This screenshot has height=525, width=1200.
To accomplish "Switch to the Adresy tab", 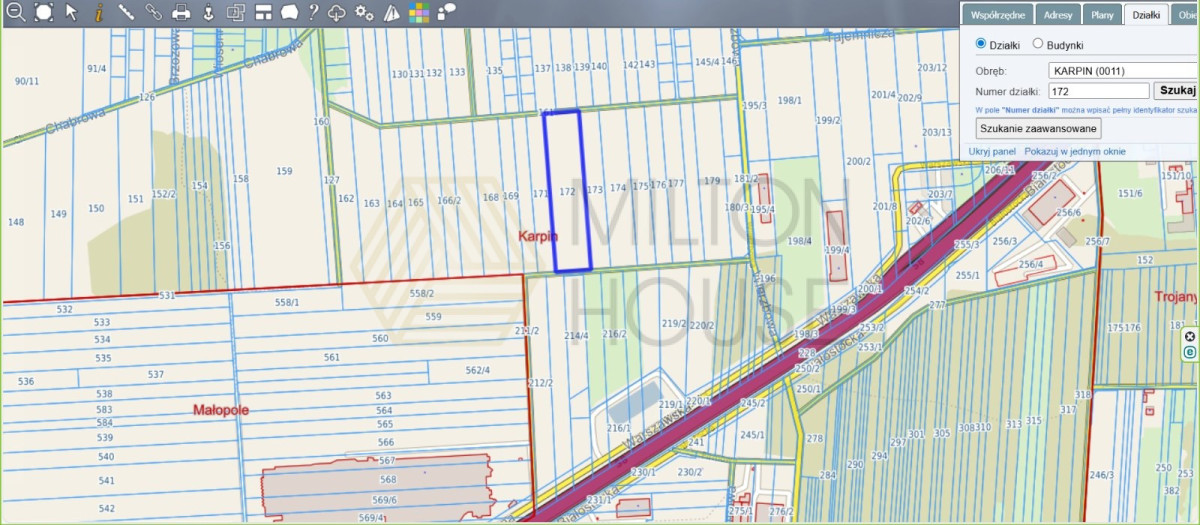I will click(x=1057, y=15).
